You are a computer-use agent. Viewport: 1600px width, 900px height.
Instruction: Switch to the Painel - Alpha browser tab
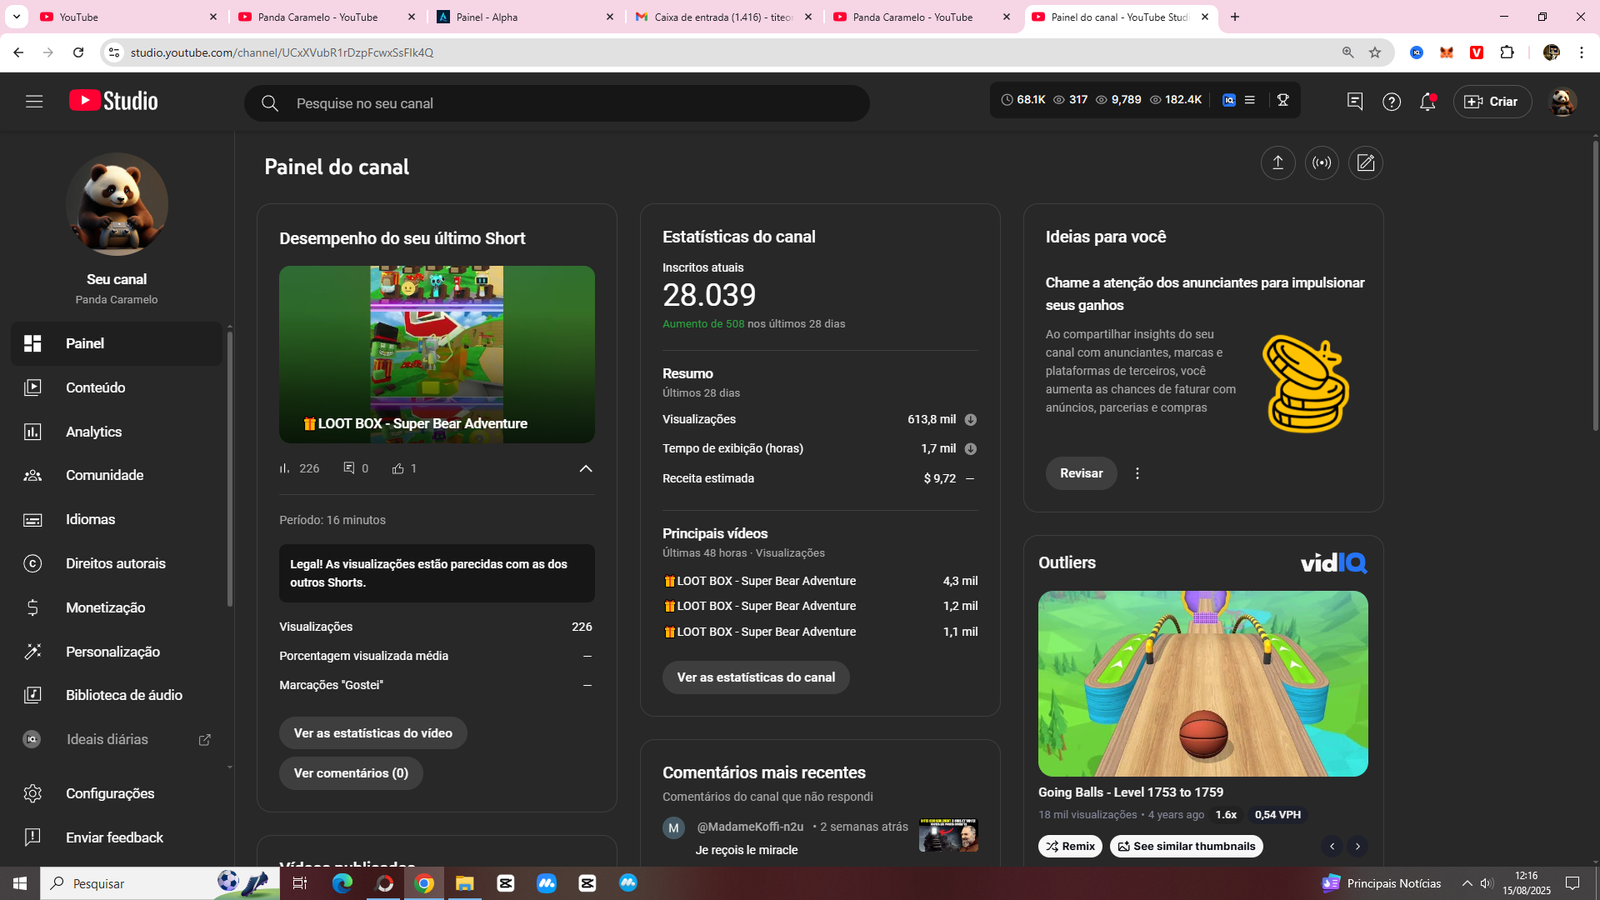[526, 17]
